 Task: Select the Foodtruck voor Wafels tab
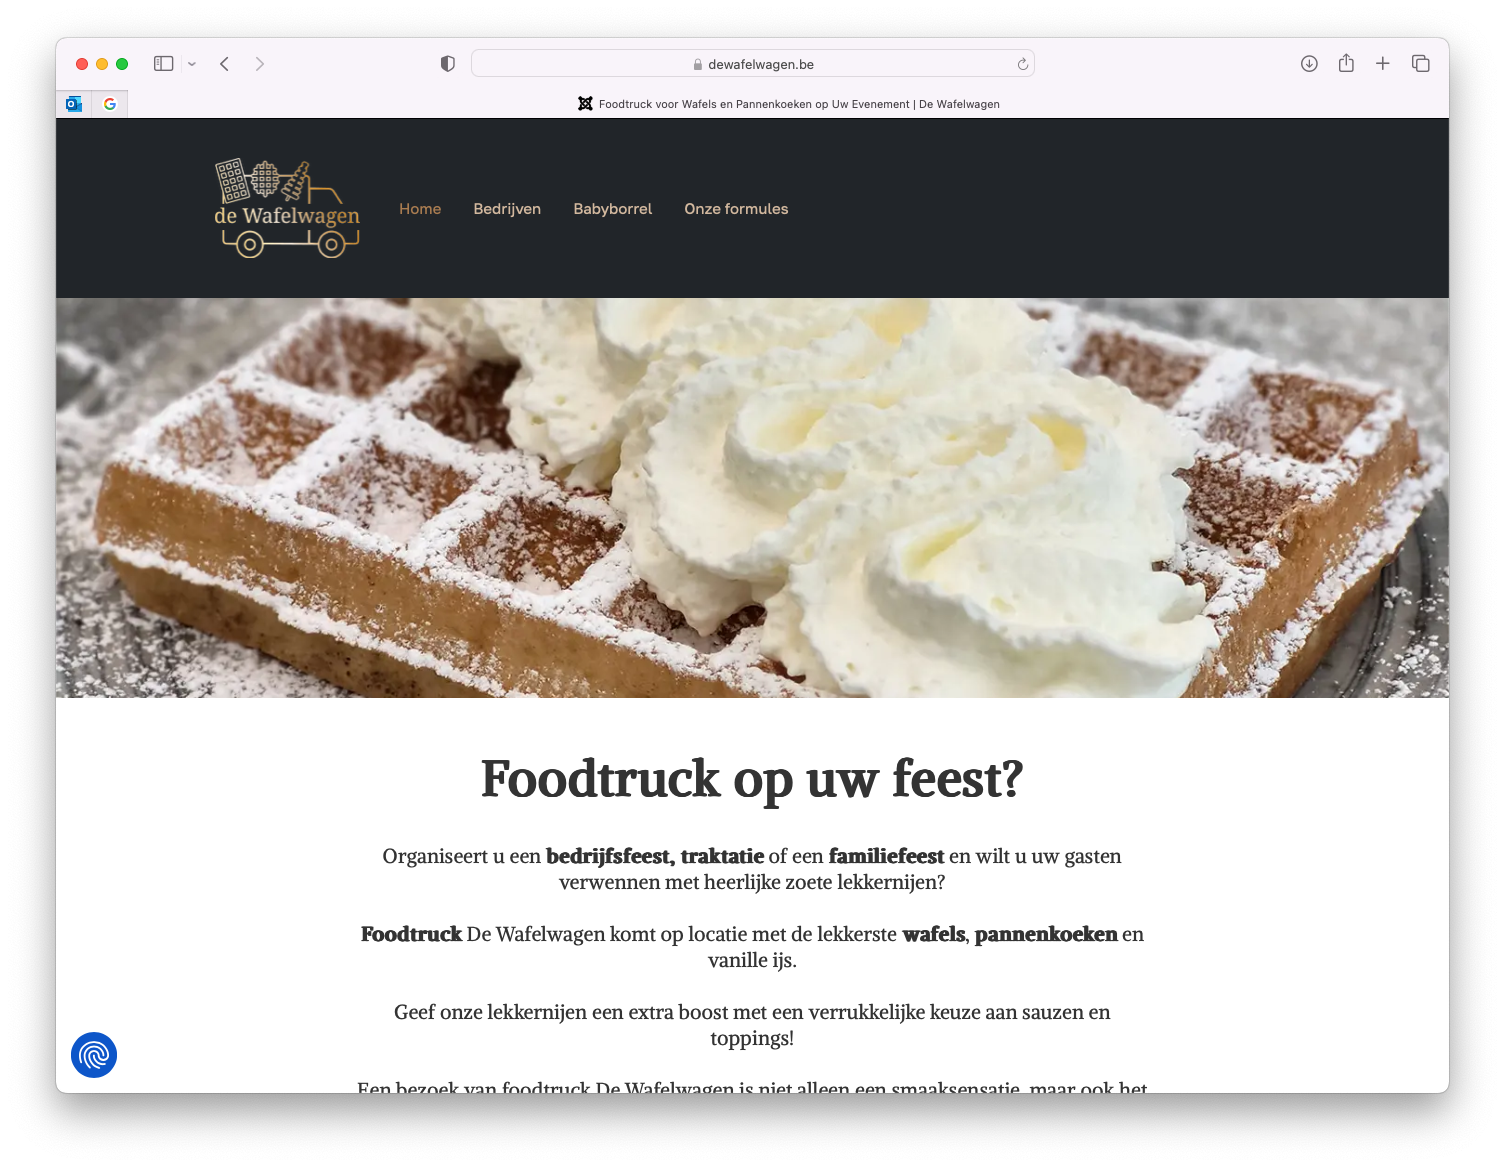[x=788, y=104]
